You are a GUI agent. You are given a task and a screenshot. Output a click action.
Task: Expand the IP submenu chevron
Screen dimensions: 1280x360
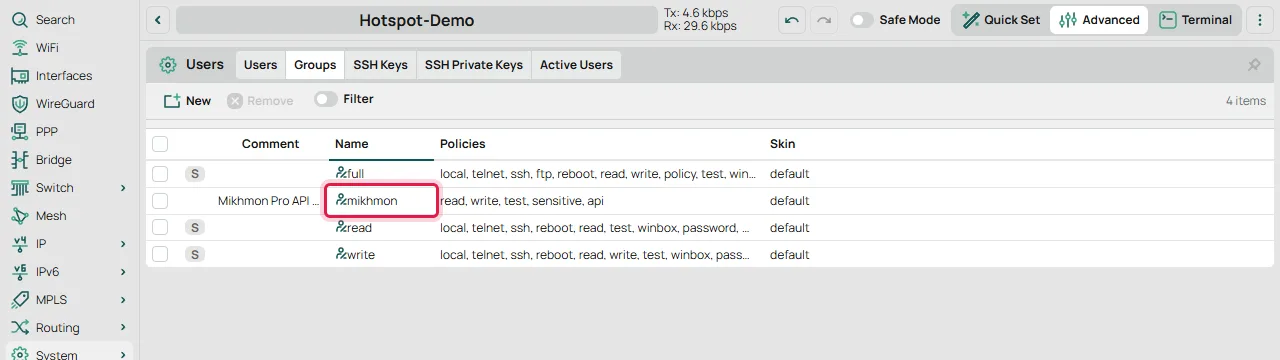coord(123,244)
